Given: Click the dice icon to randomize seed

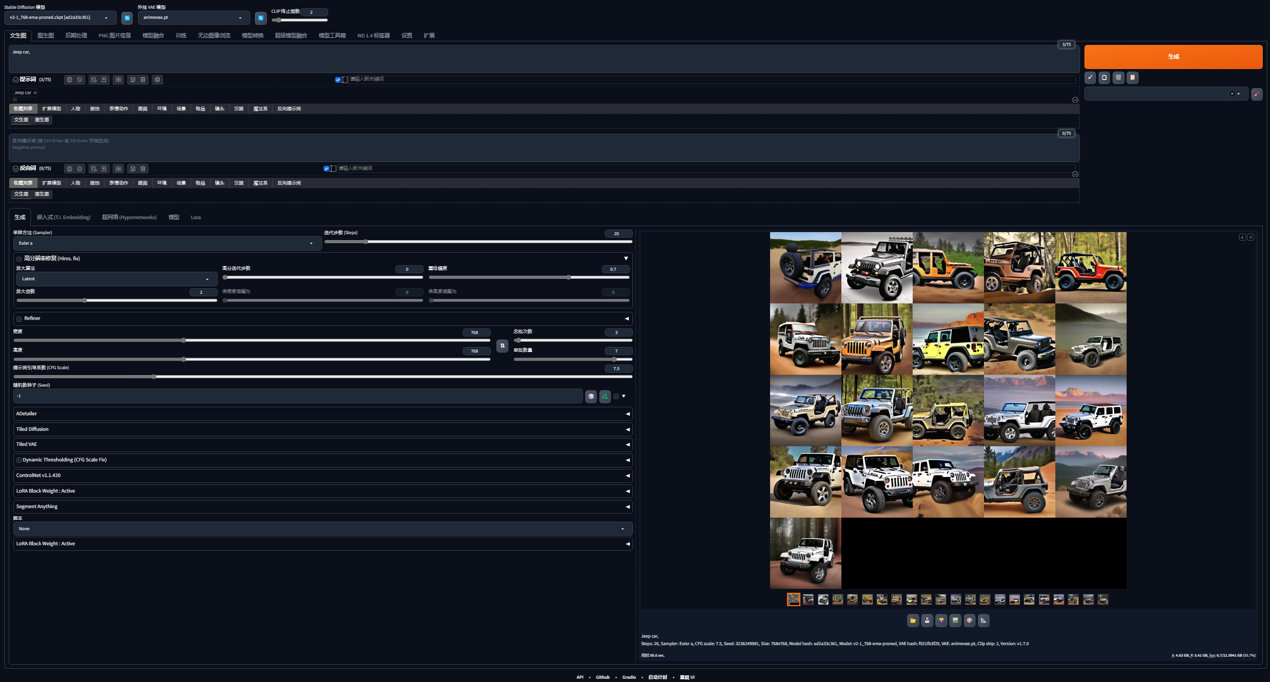Looking at the screenshot, I should tap(591, 396).
